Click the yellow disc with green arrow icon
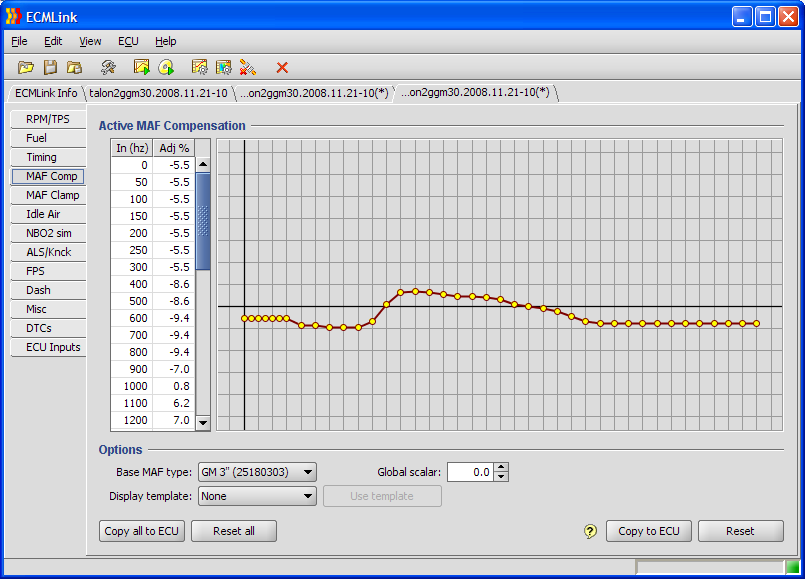Image resolution: width=805 pixels, height=579 pixels. tap(166, 67)
